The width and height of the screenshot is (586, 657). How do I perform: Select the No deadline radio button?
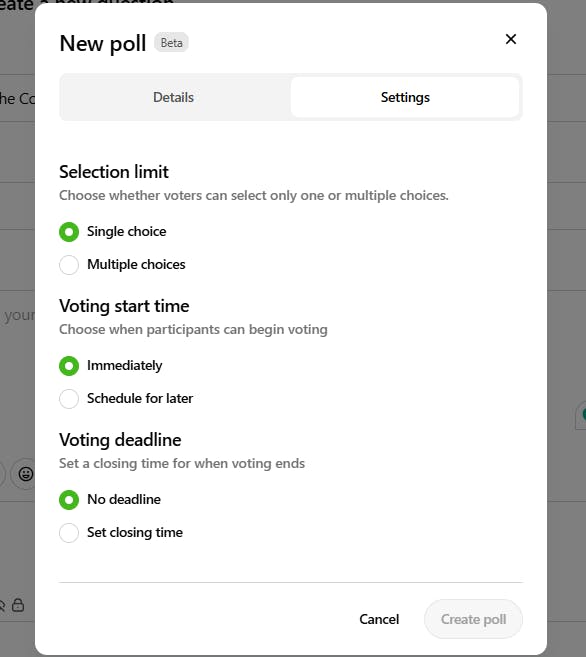[69, 500]
